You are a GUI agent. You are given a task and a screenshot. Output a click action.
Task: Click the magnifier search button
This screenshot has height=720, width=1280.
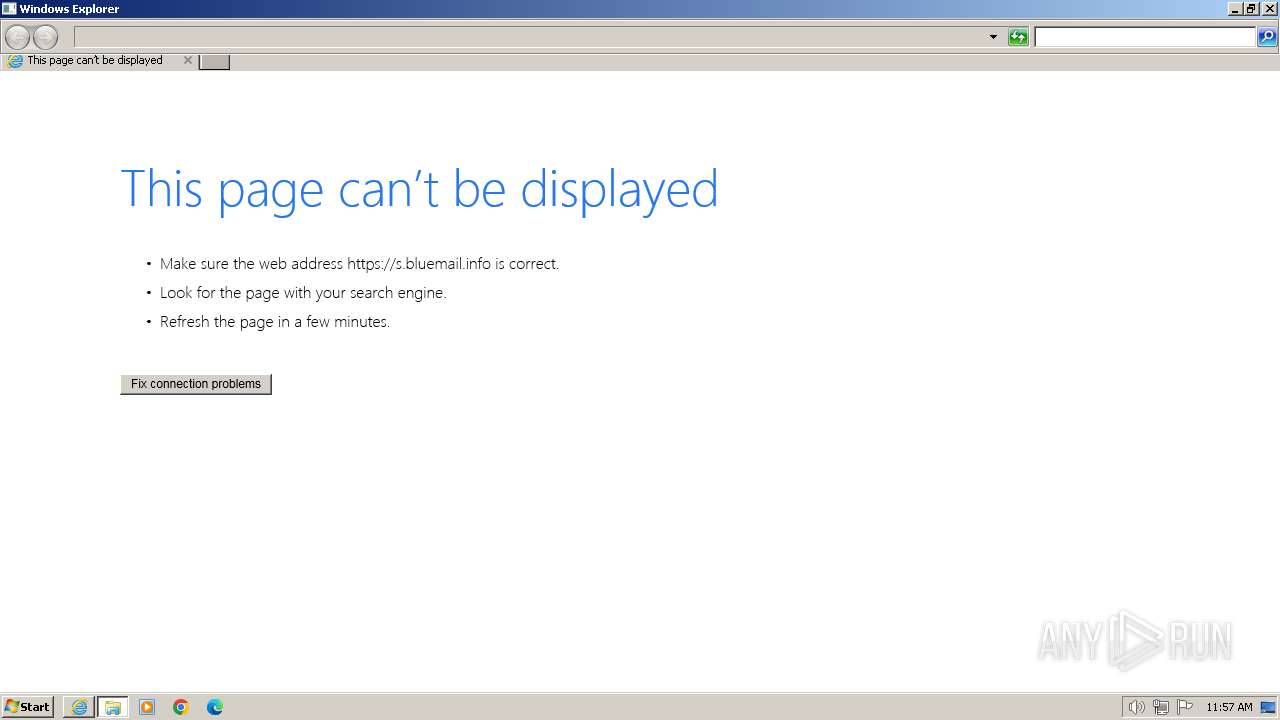tap(1267, 37)
